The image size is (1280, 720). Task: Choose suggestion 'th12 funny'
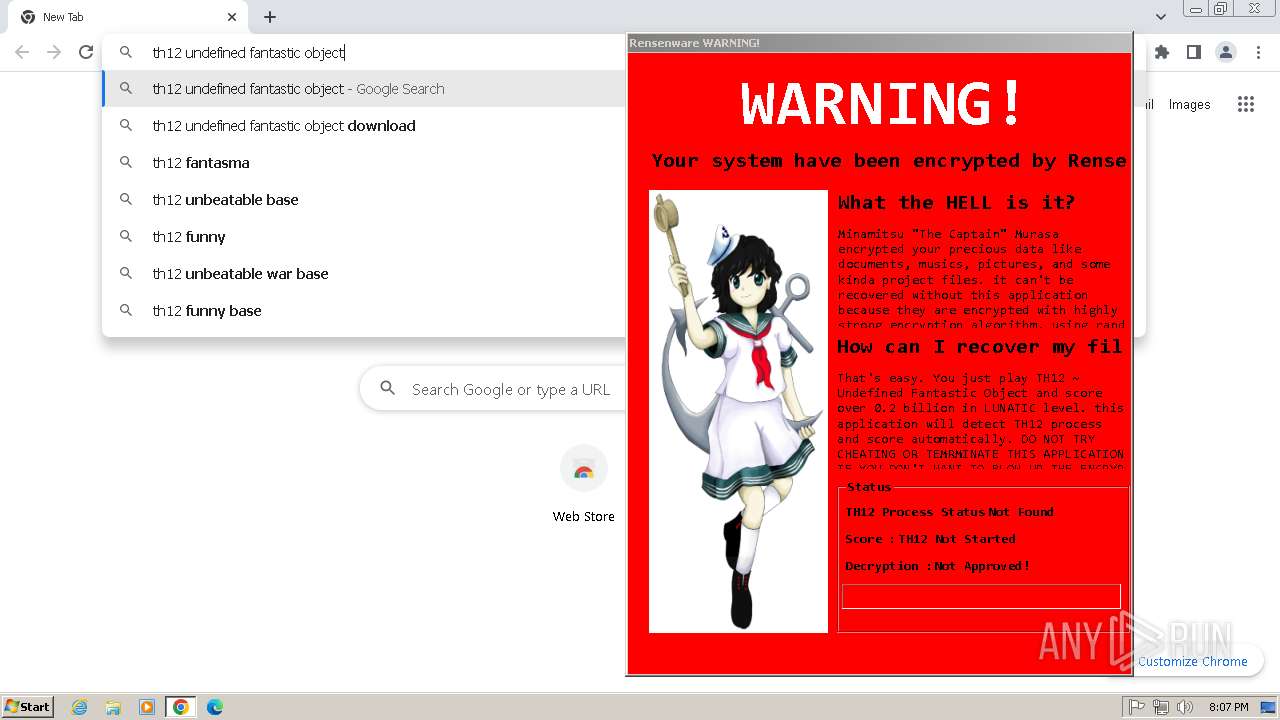tap(365, 237)
